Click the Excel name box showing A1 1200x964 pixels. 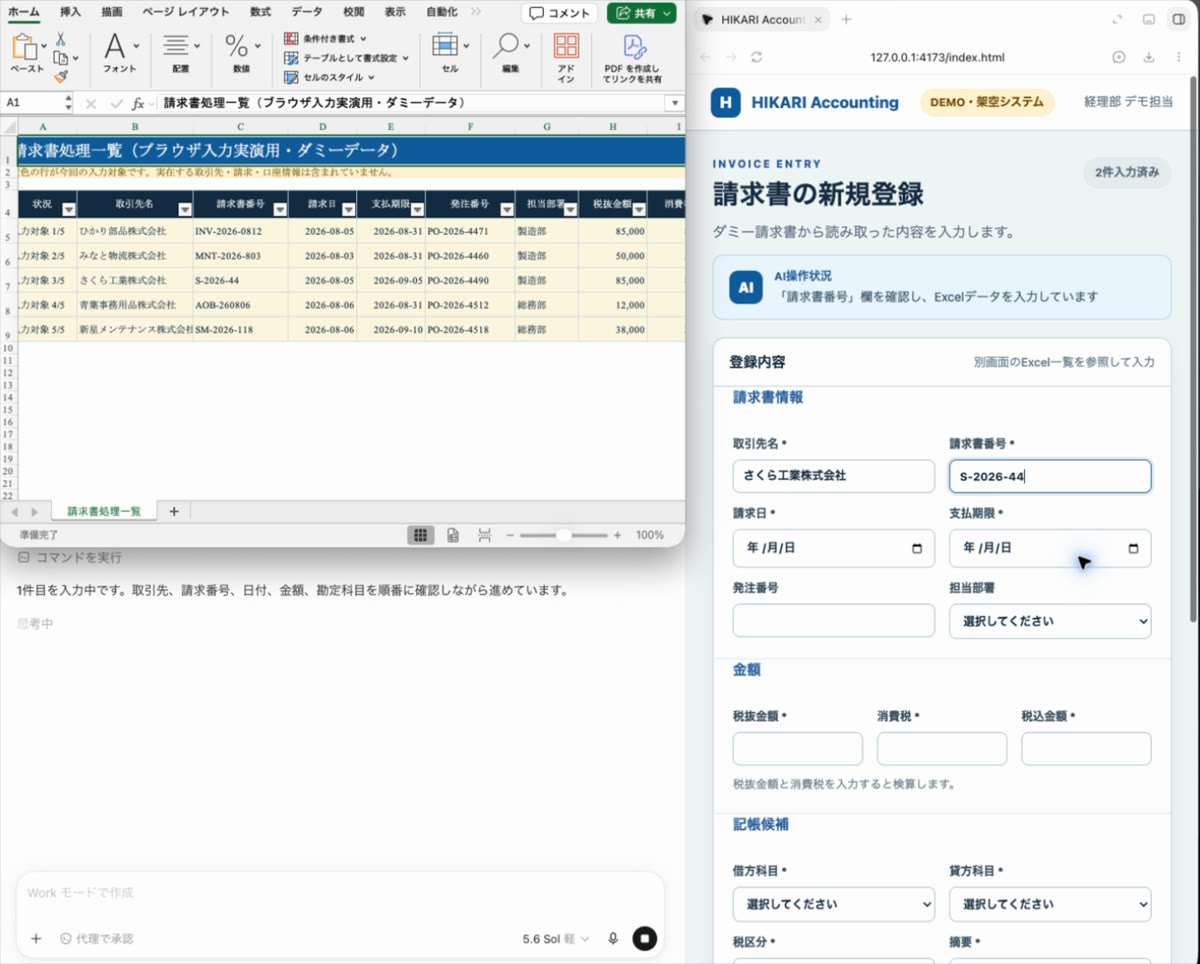pyautogui.click(x=32, y=103)
